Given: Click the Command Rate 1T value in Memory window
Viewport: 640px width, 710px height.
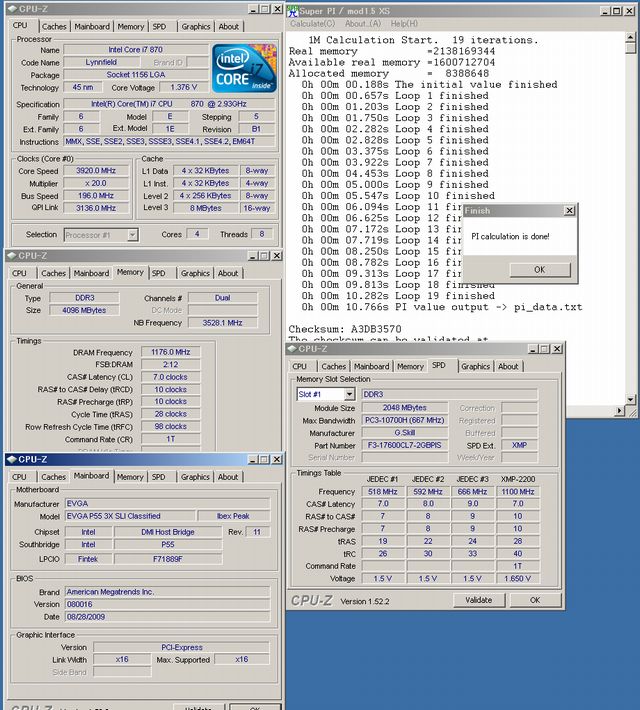Looking at the screenshot, I should (170, 439).
